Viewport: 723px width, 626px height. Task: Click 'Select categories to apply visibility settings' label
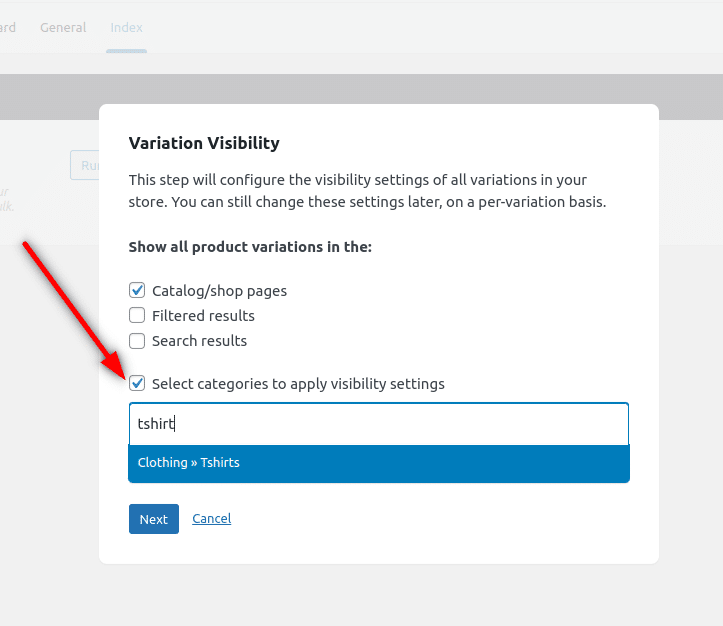point(298,384)
